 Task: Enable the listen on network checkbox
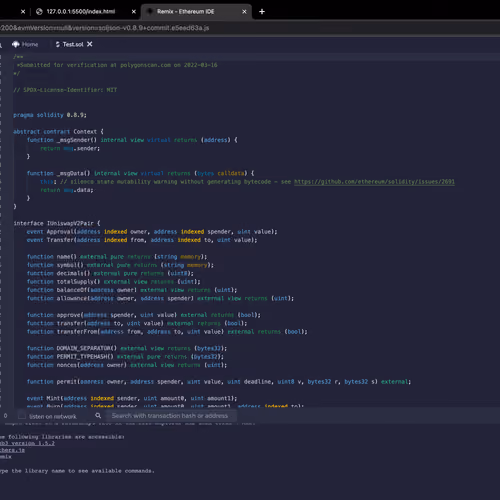(x=22, y=416)
